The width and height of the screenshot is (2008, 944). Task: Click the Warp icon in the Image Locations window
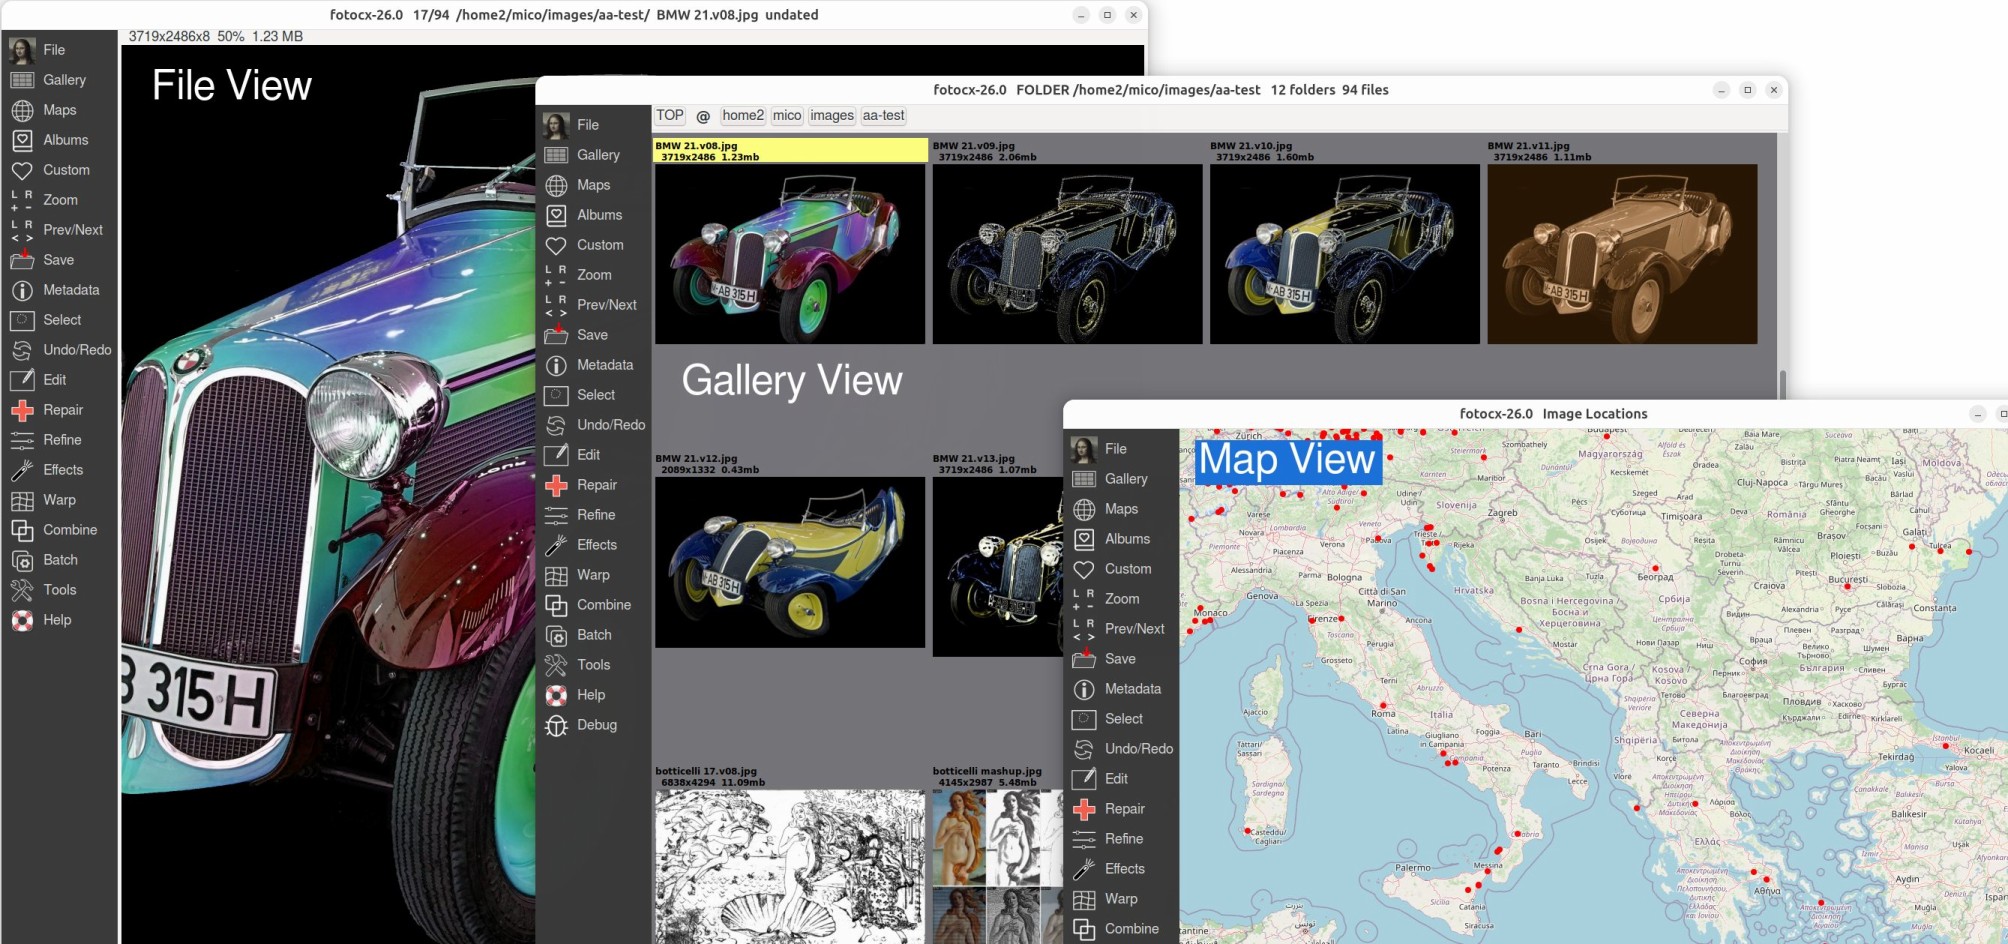[x=1084, y=899]
